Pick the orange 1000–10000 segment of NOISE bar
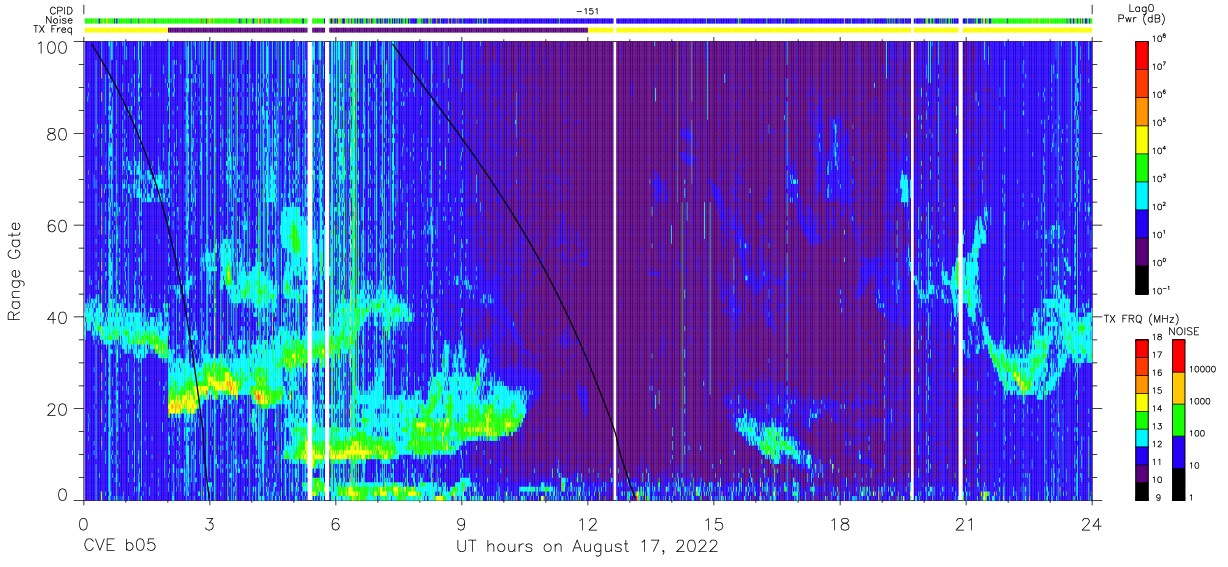 tap(1177, 387)
